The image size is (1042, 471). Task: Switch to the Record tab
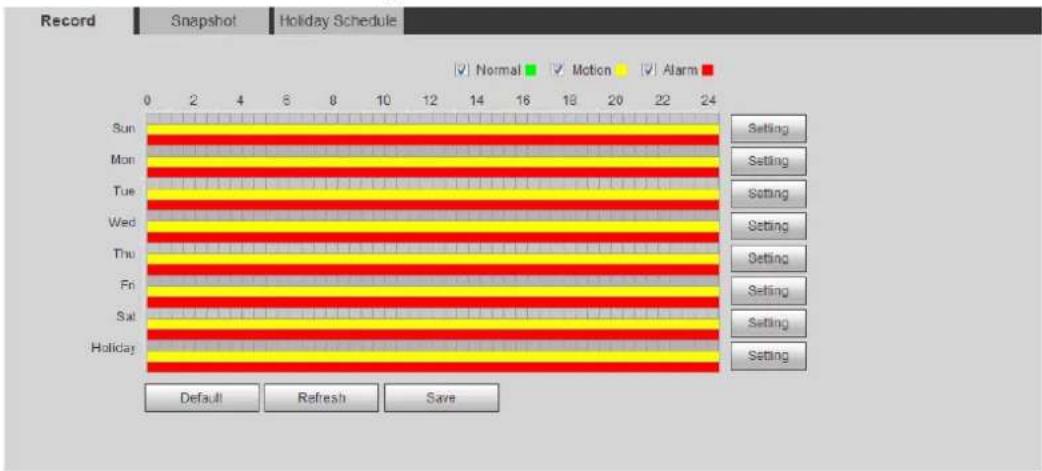(x=68, y=21)
